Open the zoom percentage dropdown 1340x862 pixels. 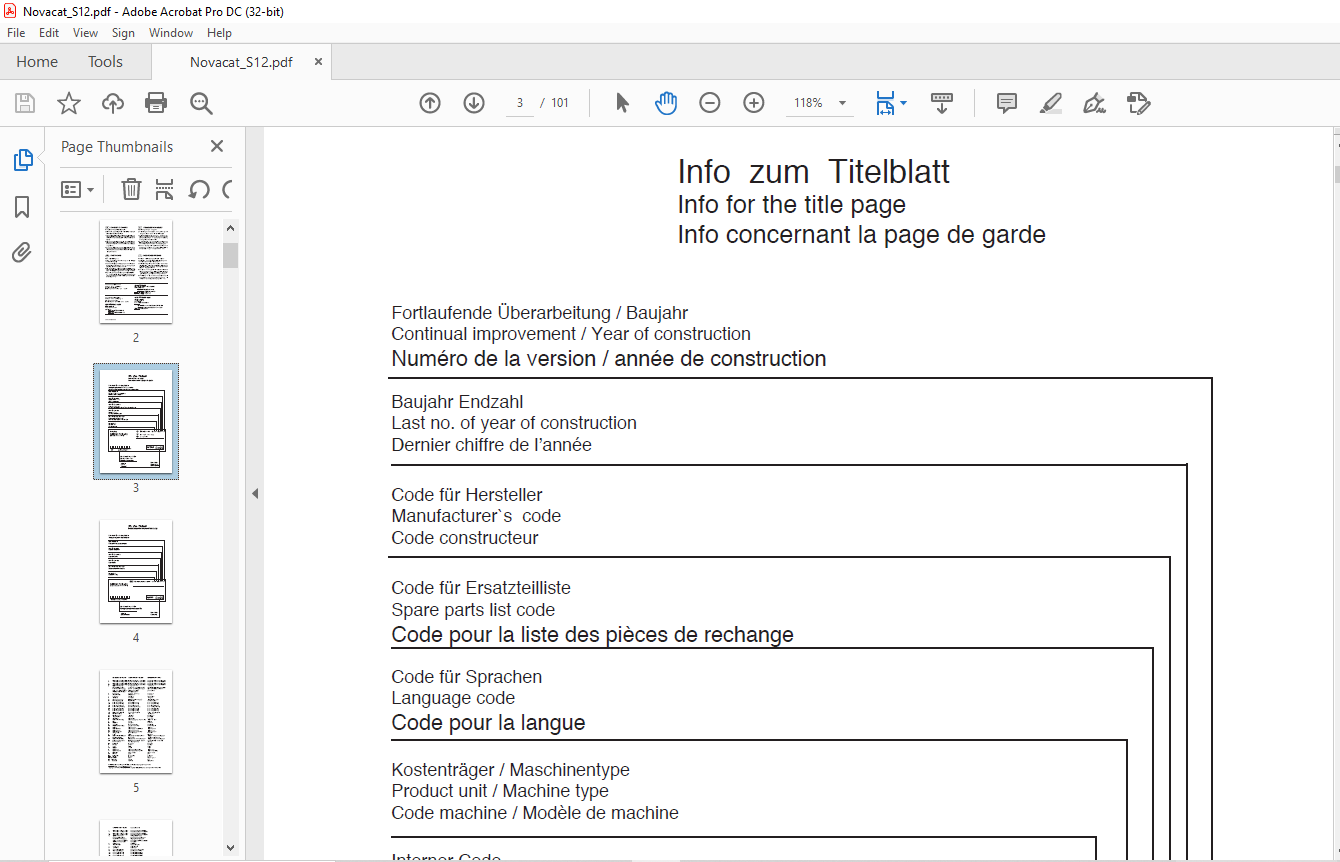[842, 103]
